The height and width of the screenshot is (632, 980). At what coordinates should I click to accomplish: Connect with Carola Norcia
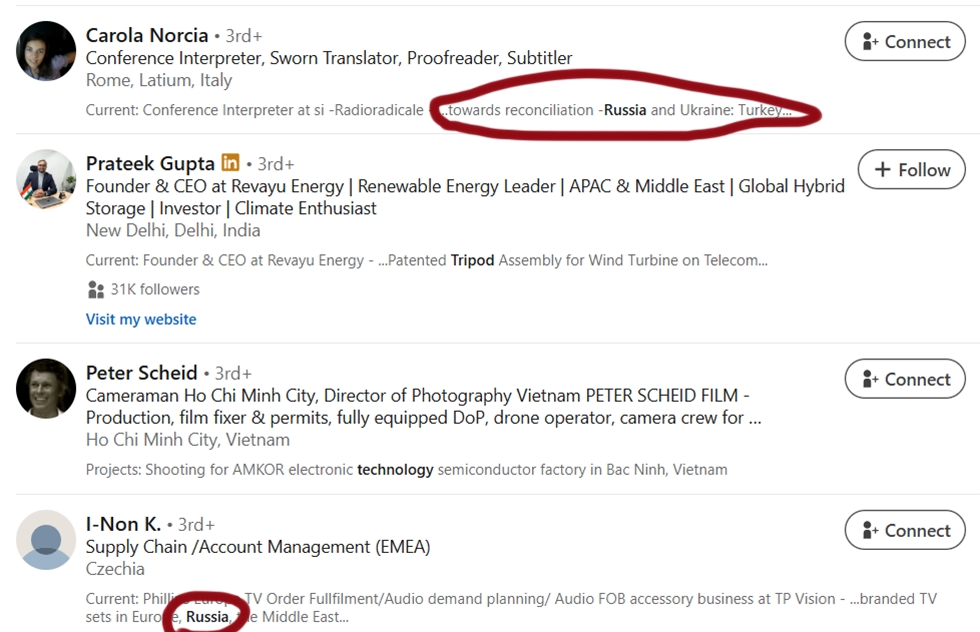point(905,42)
